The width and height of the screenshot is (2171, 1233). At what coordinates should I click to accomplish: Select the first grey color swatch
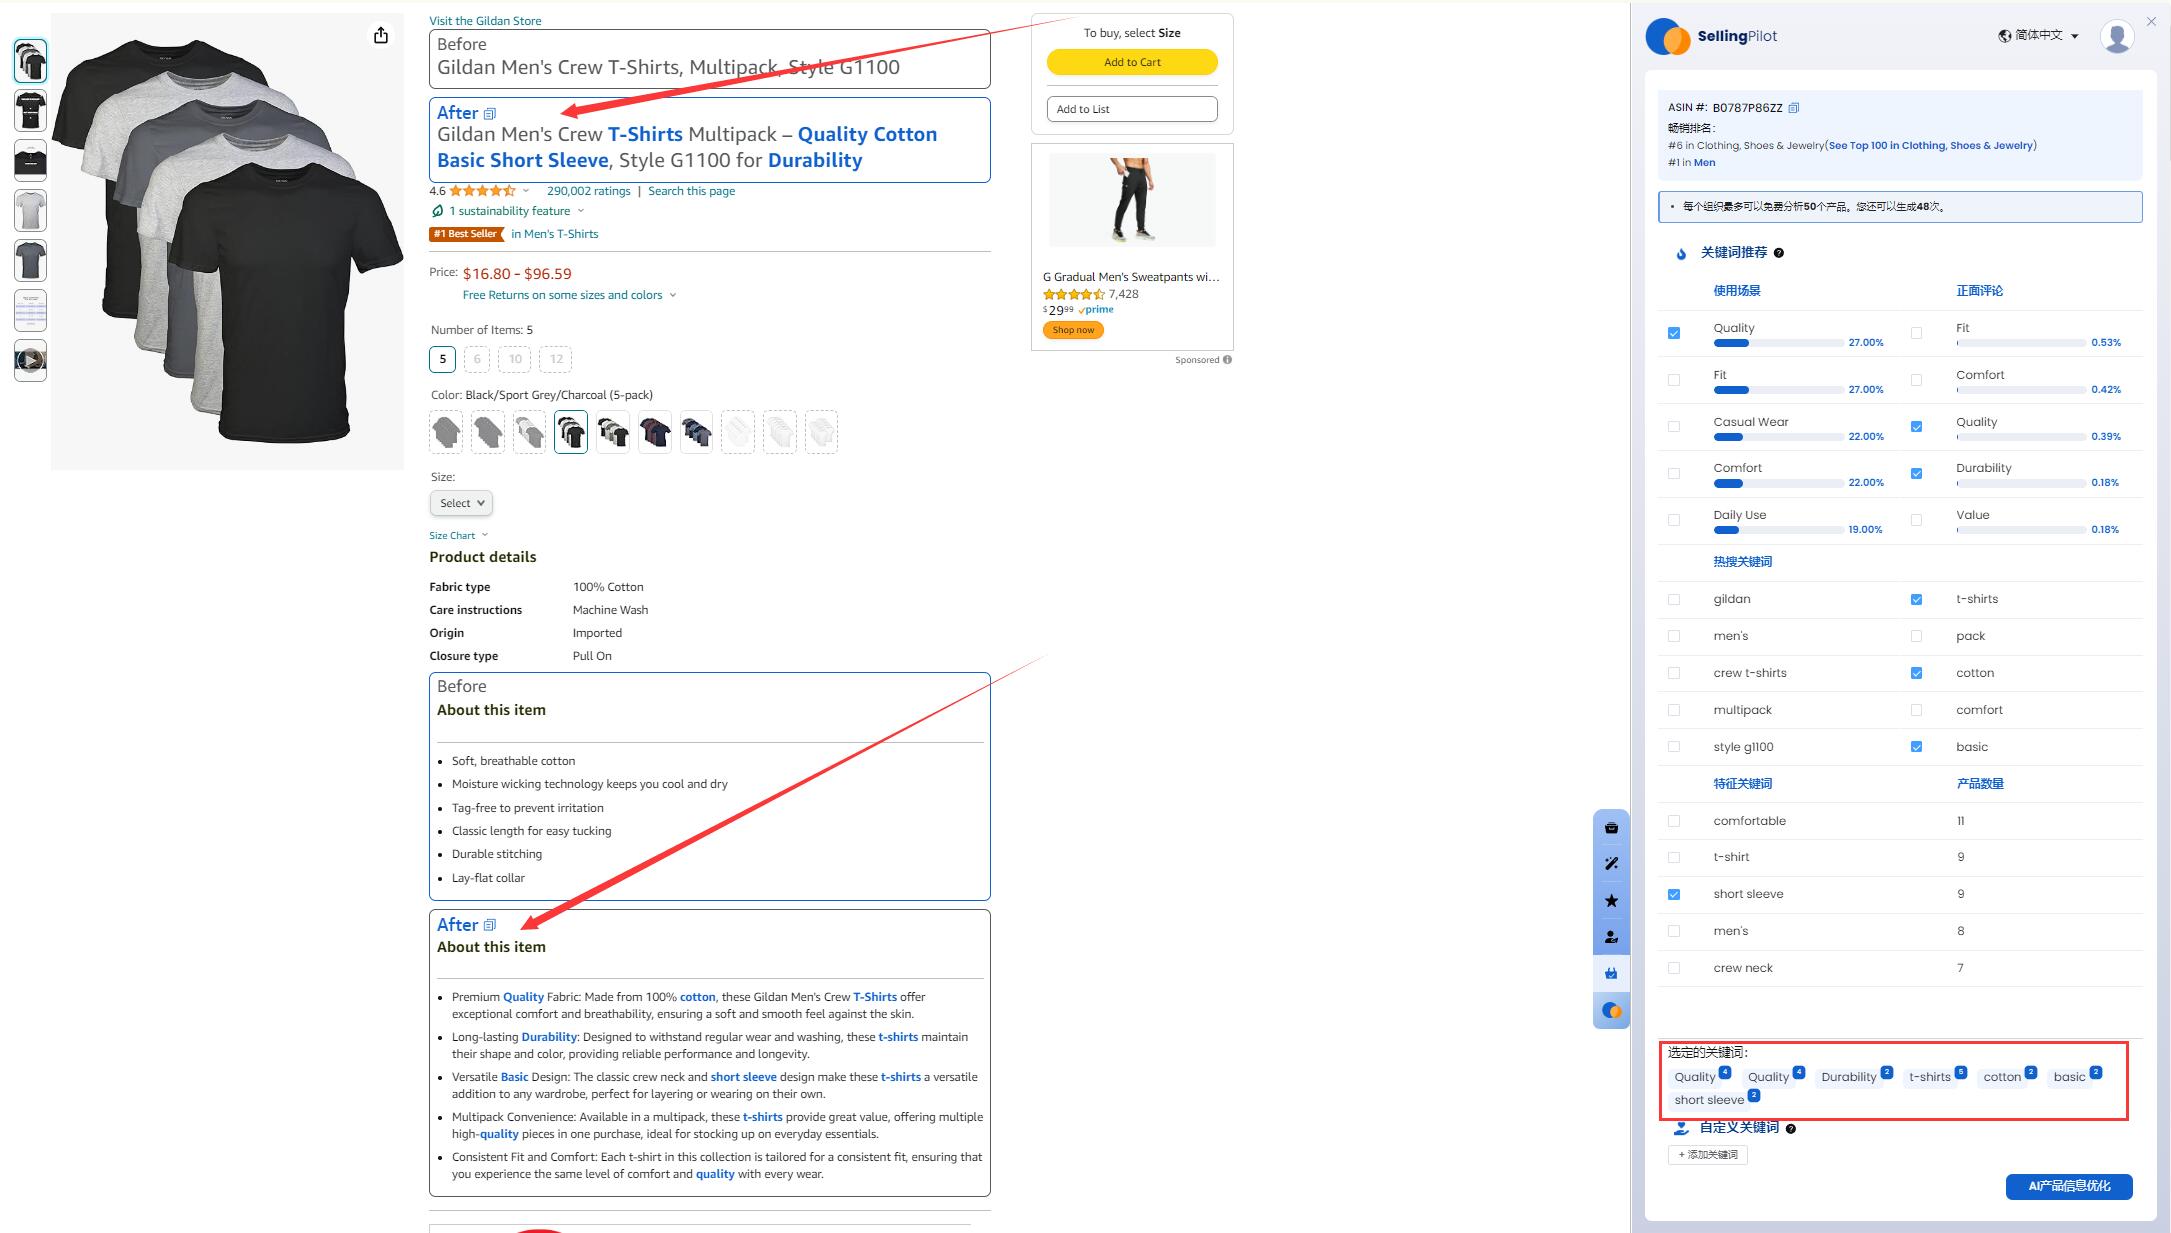(x=446, y=432)
